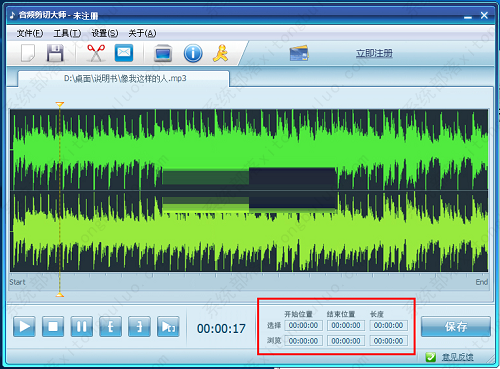Click the orange playhead marker above waveform
This screenshot has height=369, width=500.
(x=60, y=104)
